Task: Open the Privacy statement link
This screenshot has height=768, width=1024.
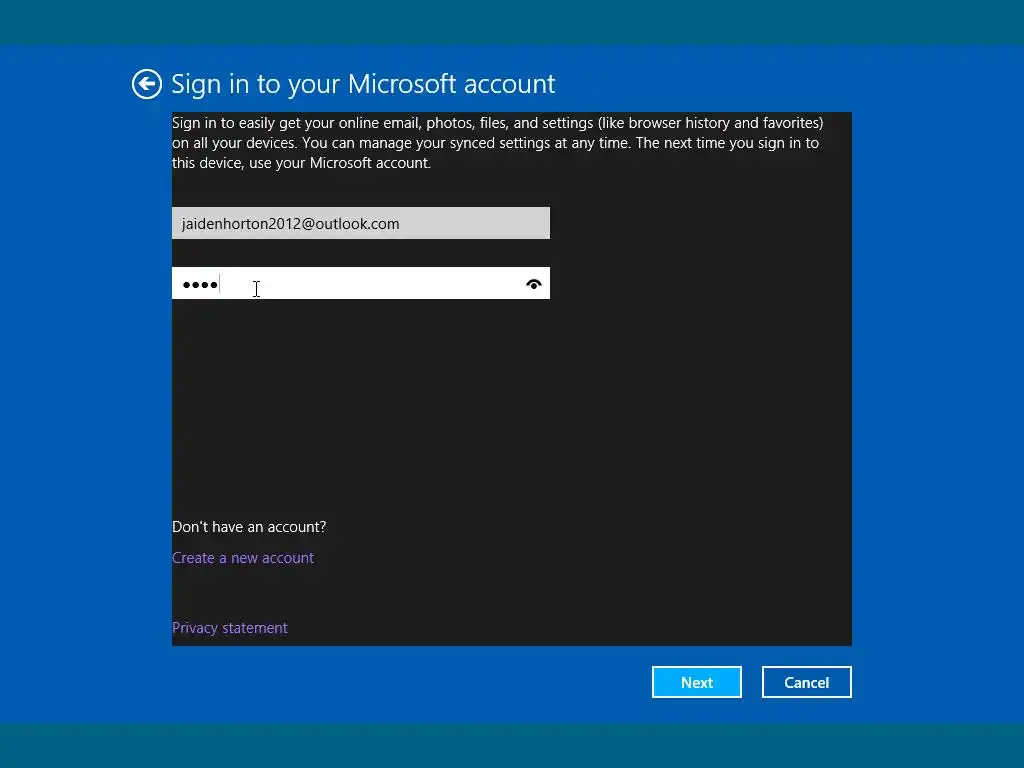Action: [x=229, y=628]
